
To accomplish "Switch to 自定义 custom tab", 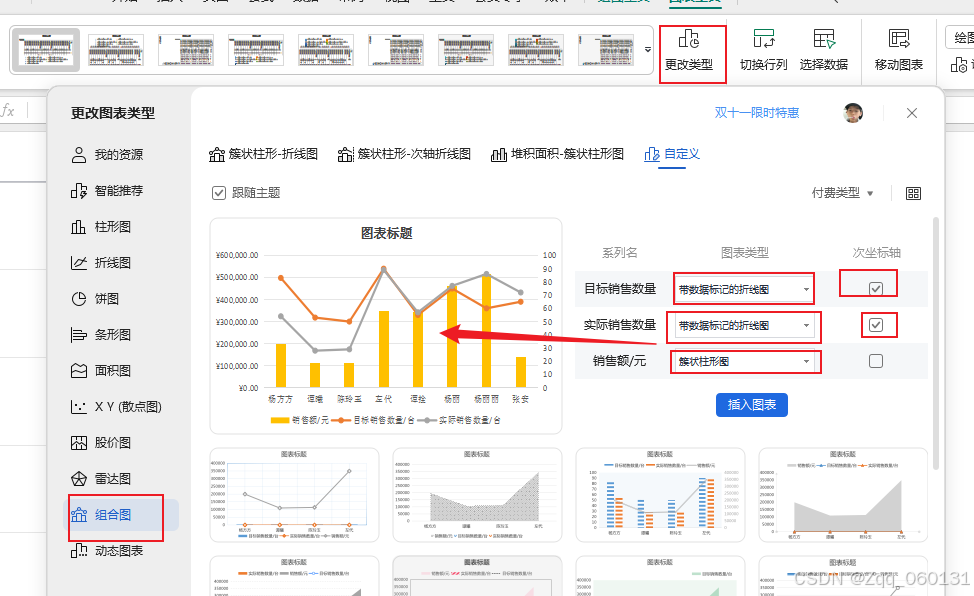I will tap(672, 154).
